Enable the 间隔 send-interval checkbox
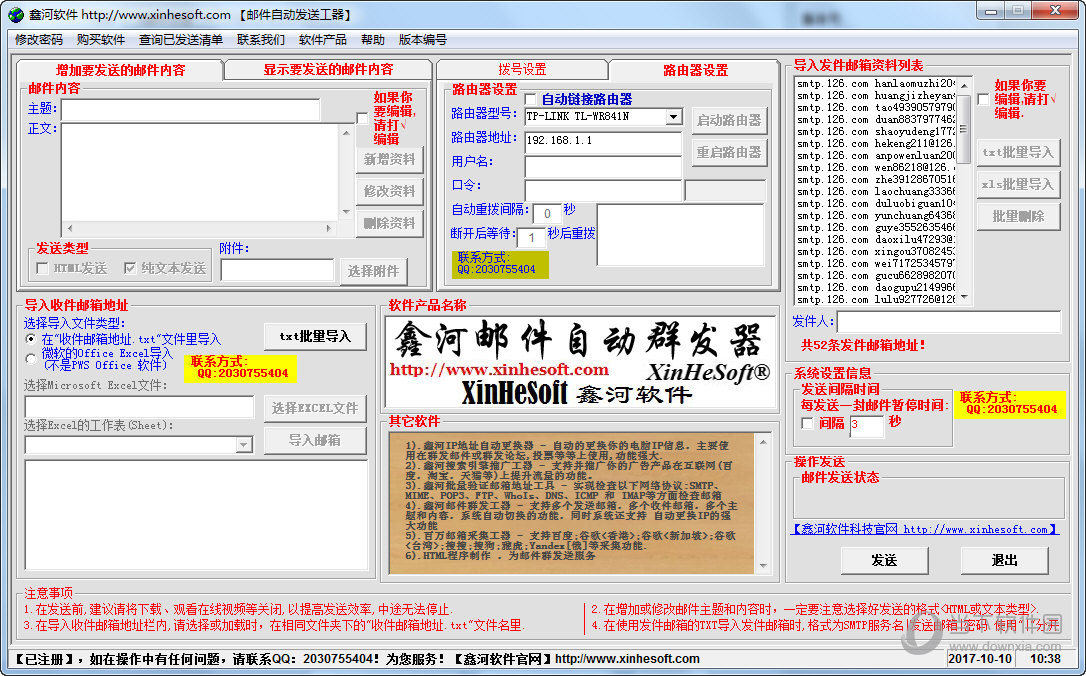Screen dimensions: 1086x676 [807, 422]
